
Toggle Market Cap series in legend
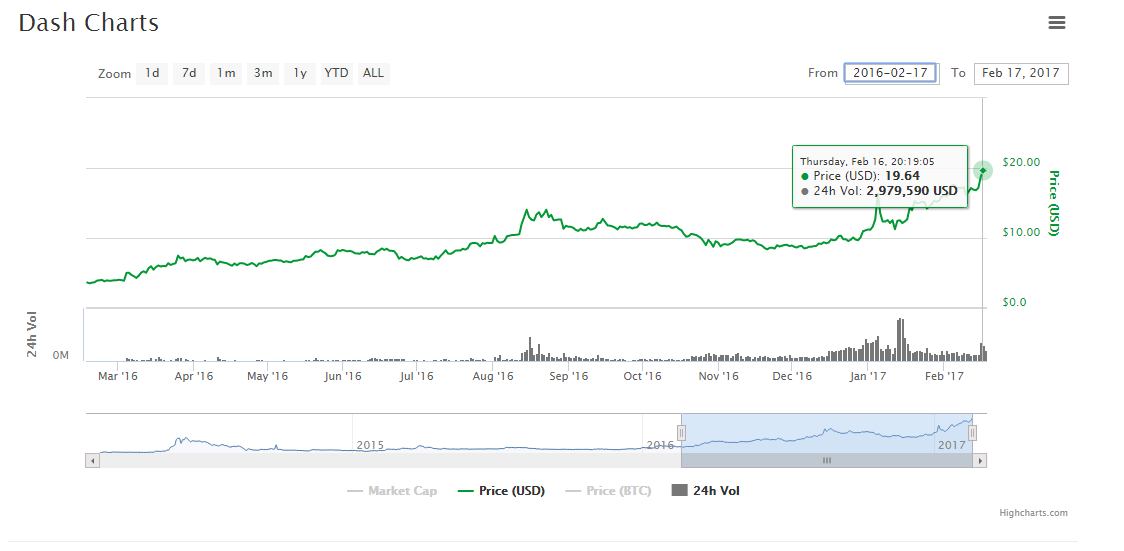(391, 491)
